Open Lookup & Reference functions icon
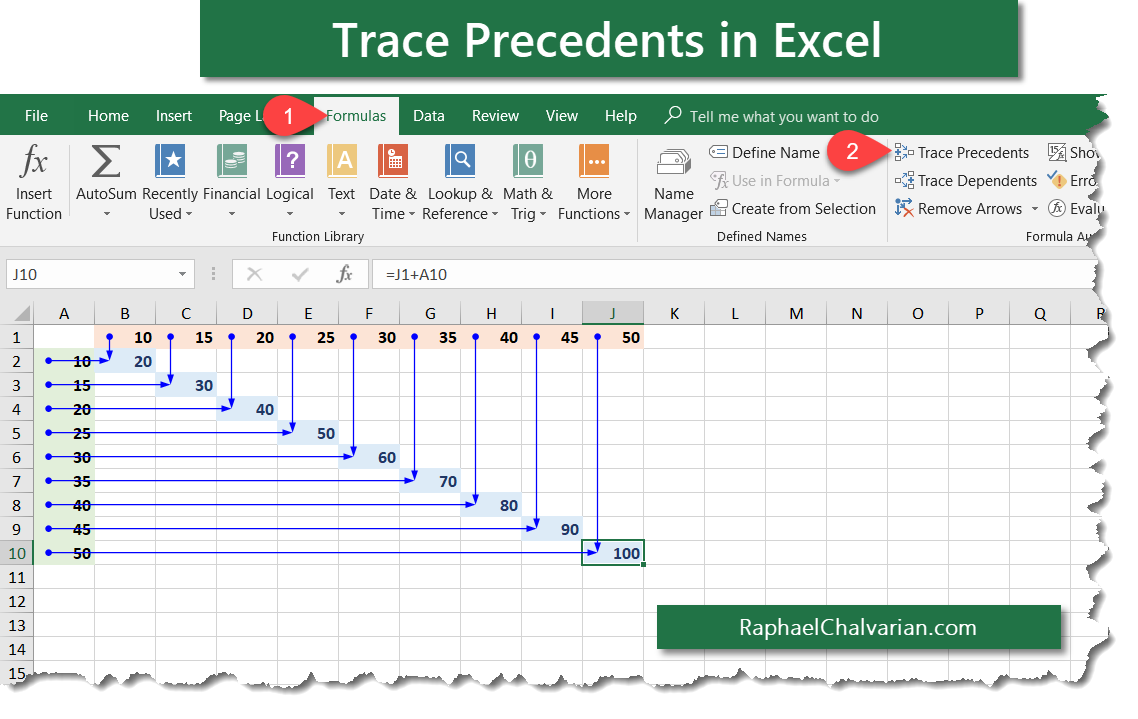The height and width of the screenshot is (719, 1138). (460, 160)
